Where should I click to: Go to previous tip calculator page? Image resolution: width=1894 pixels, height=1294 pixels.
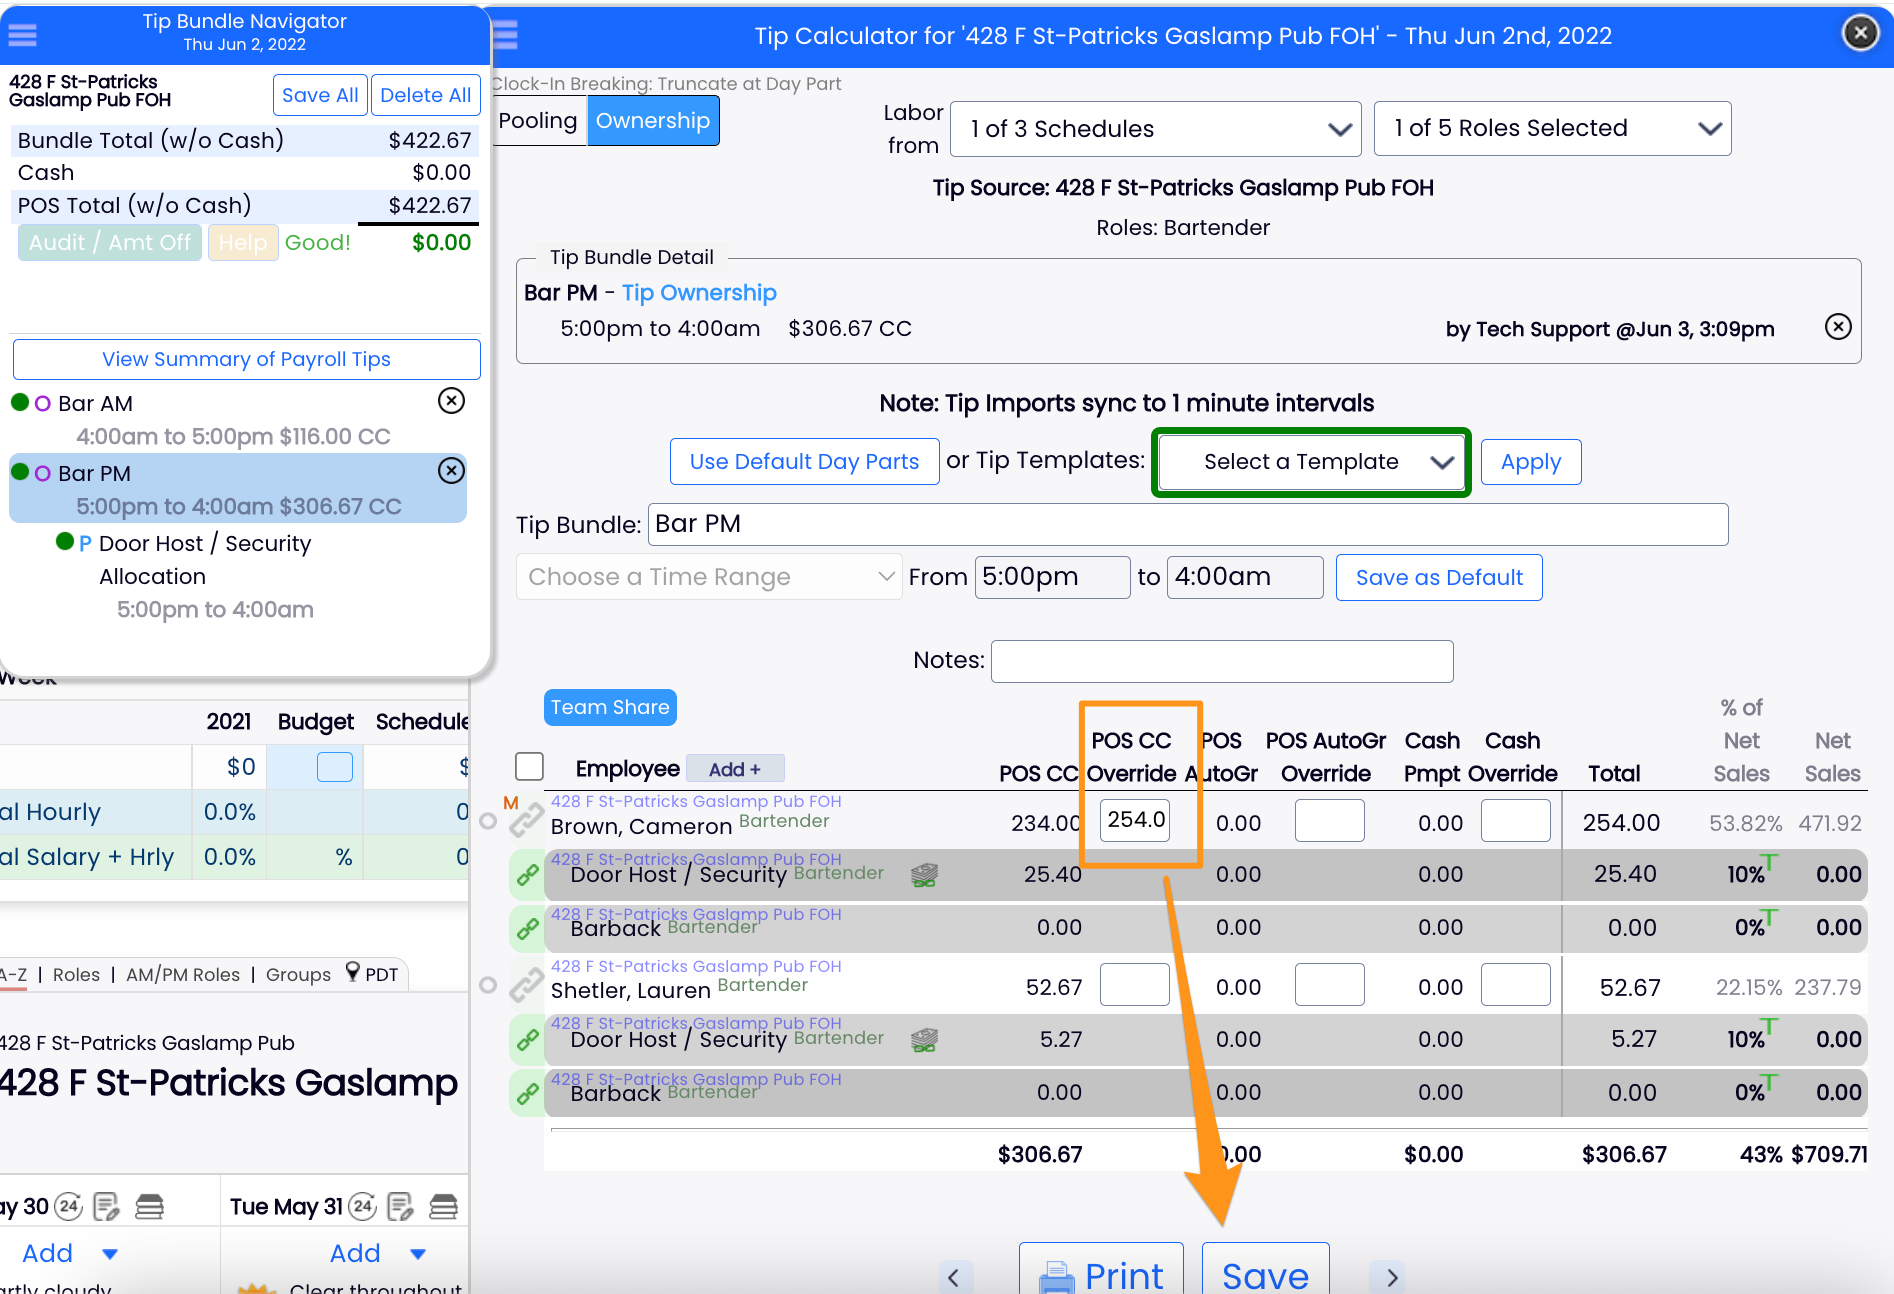coord(953,1277)
